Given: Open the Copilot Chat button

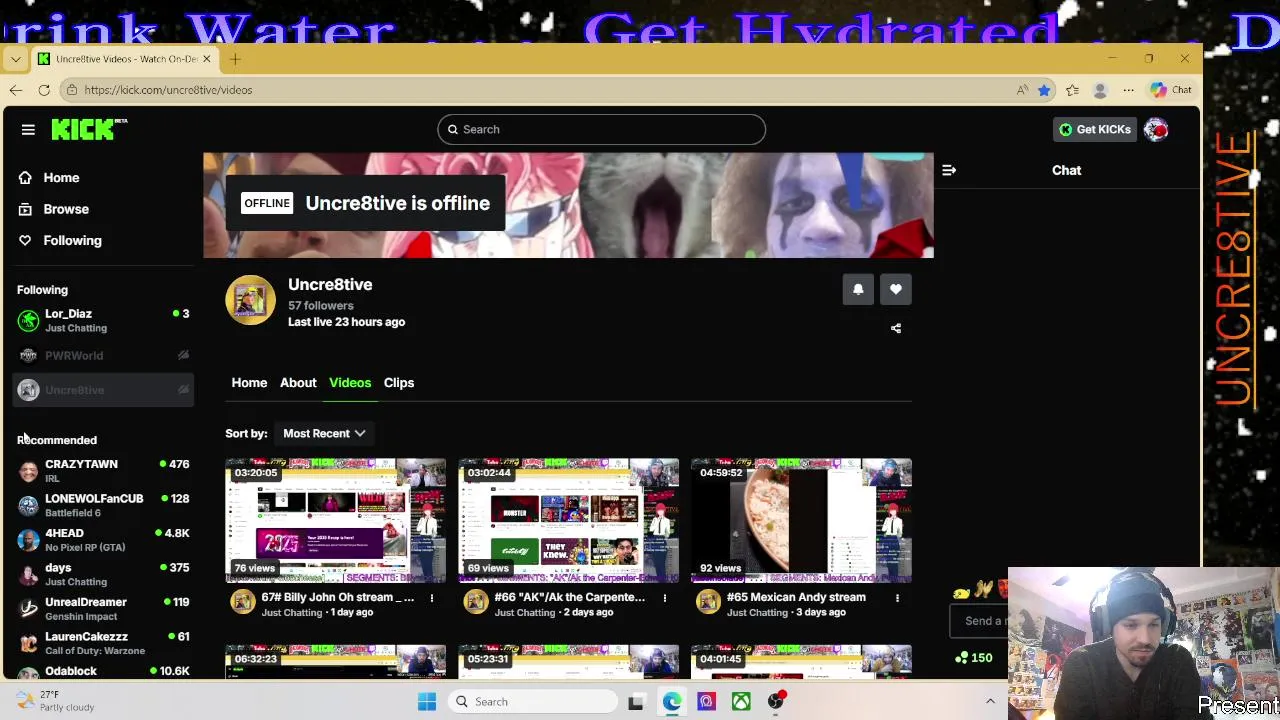Looking at the screenshot, I should click(1171, 90).
